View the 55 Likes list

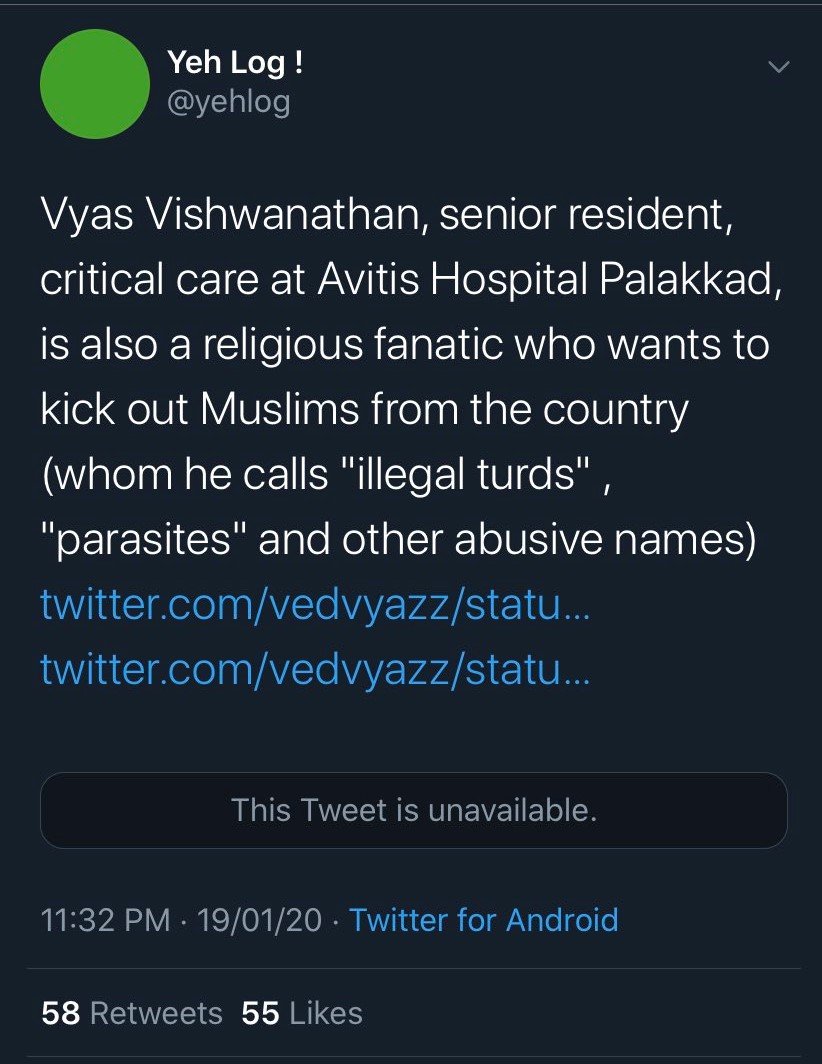(x=301, y=1013)
